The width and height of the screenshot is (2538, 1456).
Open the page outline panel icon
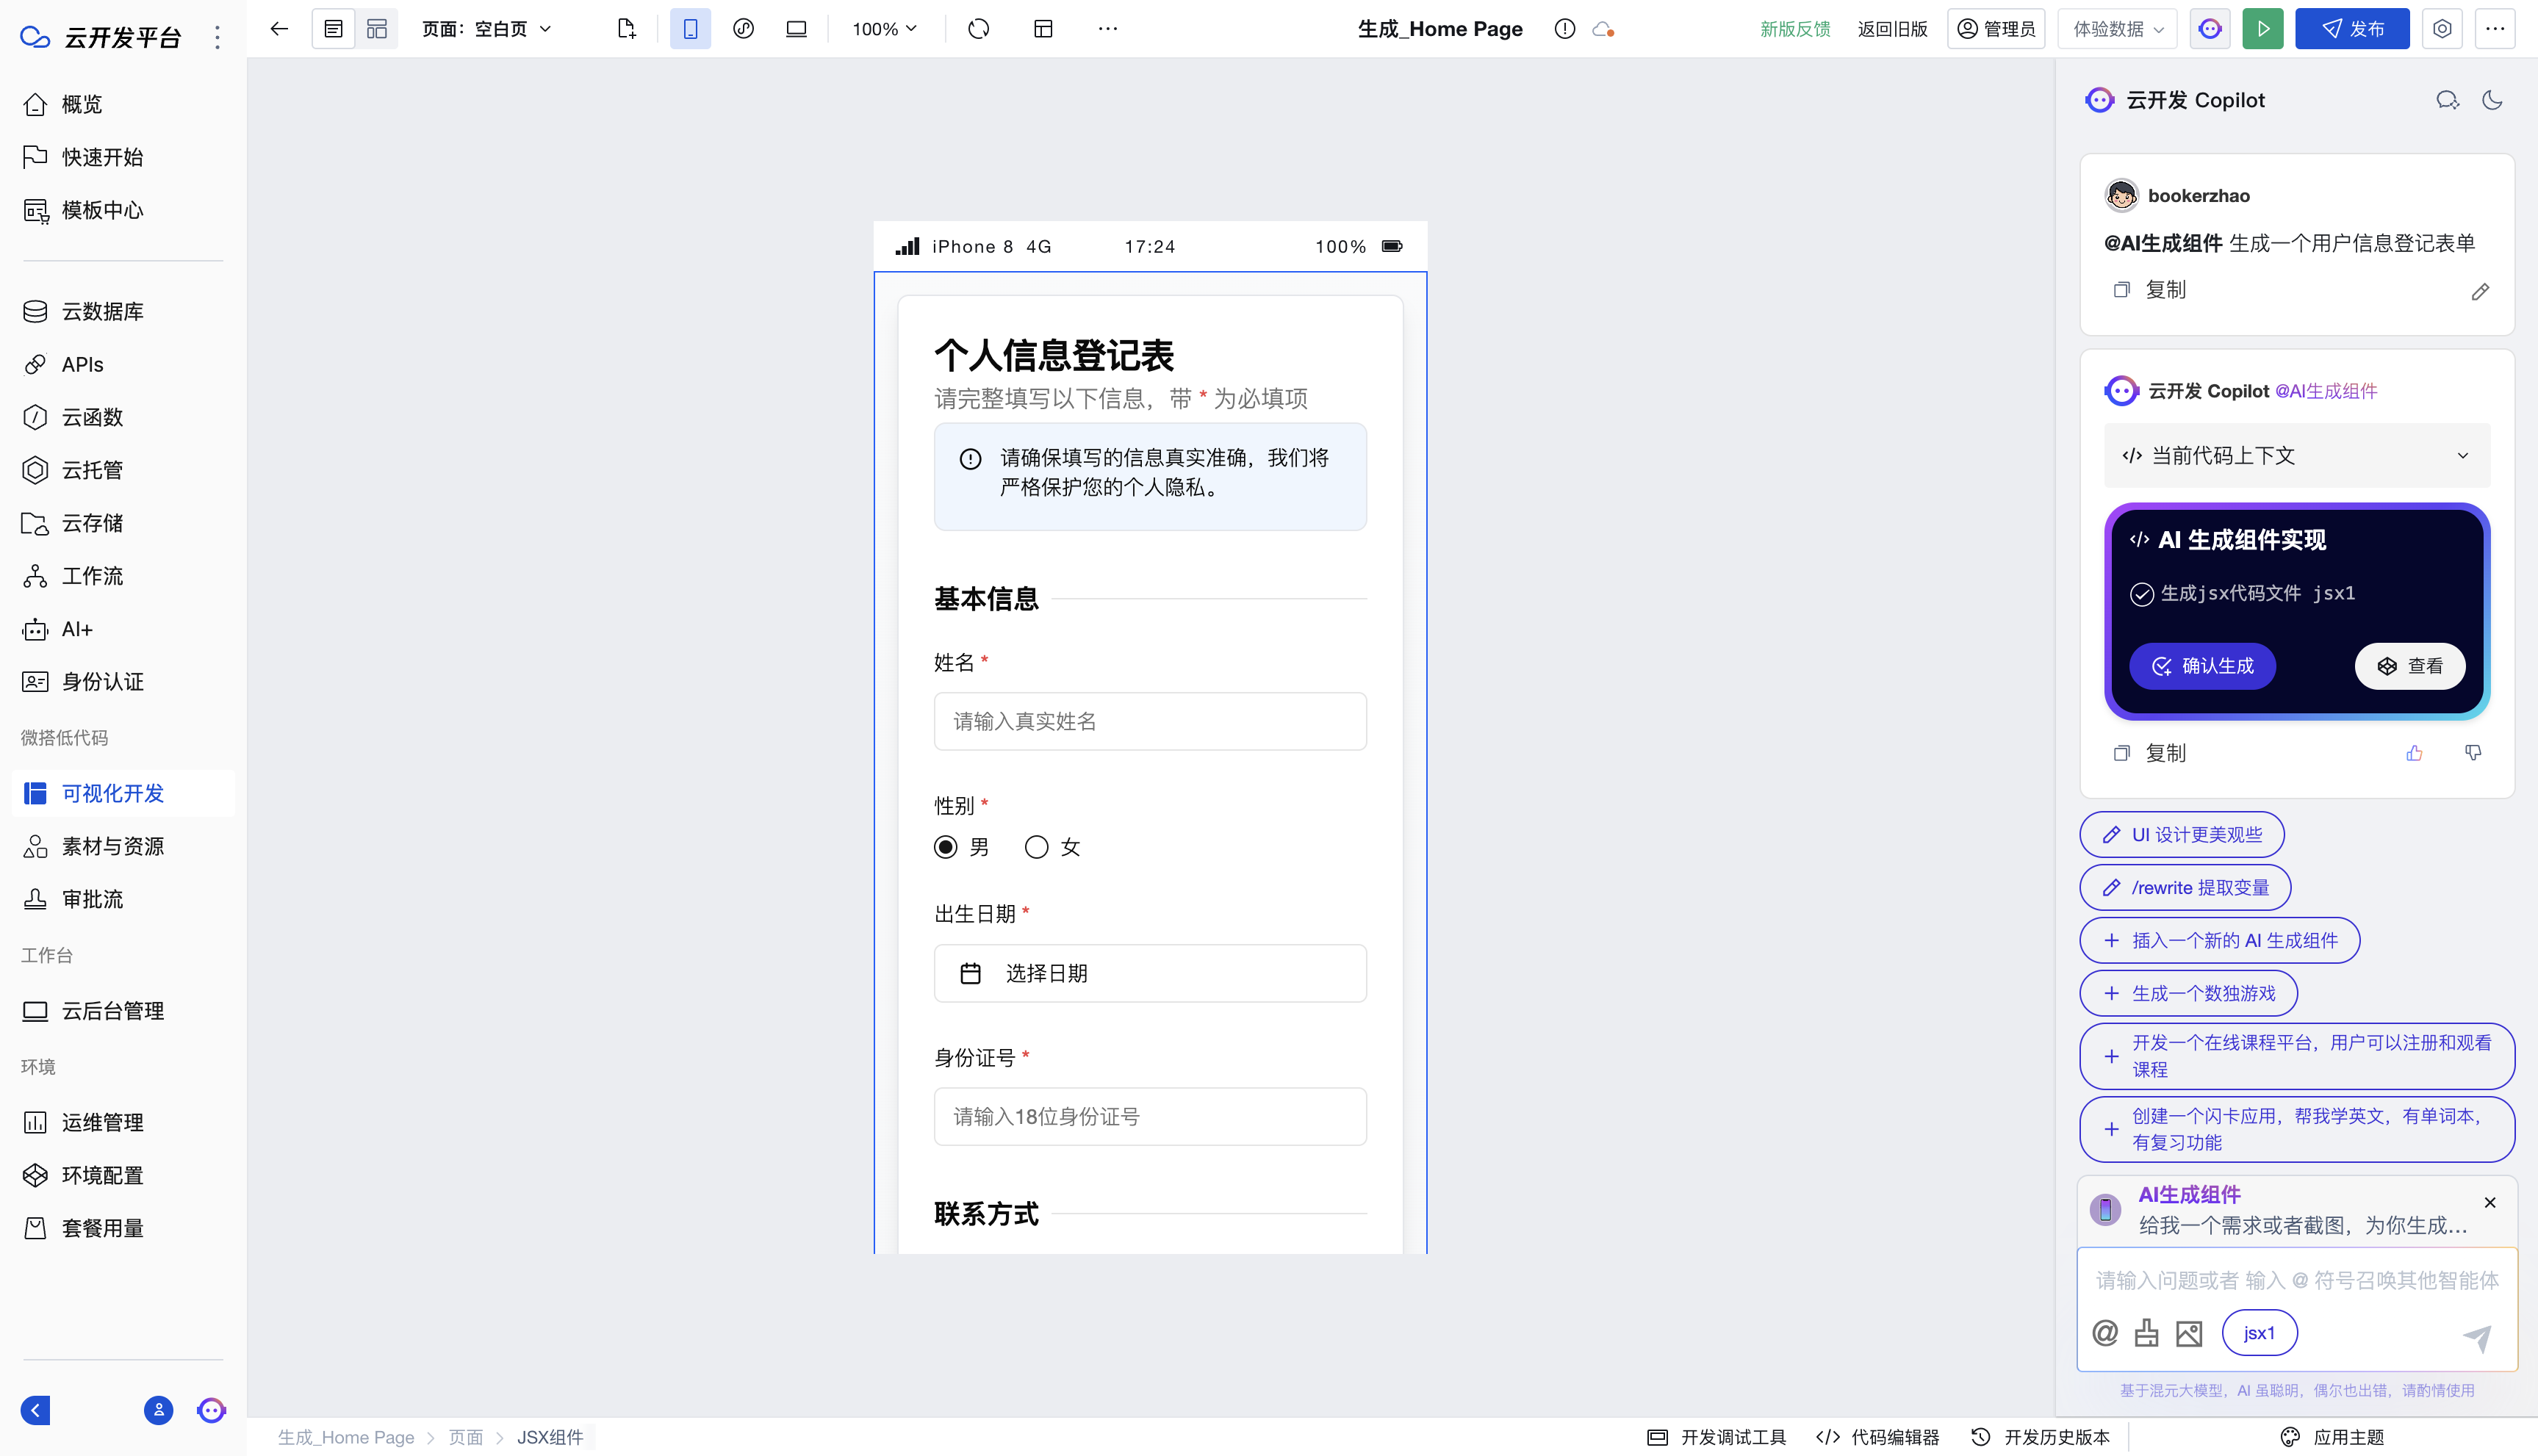(333, 29)
